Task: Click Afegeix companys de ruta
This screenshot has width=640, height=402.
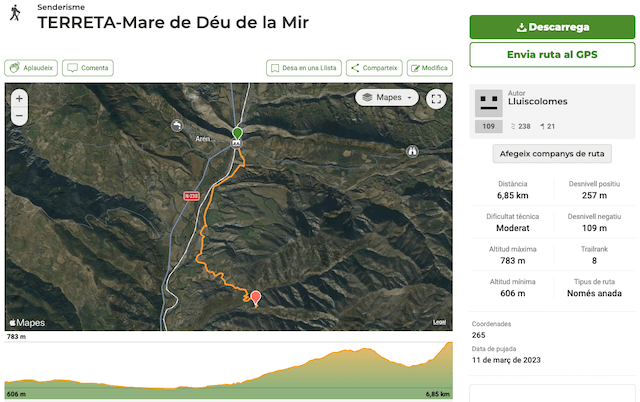Action: click(552, 154)
